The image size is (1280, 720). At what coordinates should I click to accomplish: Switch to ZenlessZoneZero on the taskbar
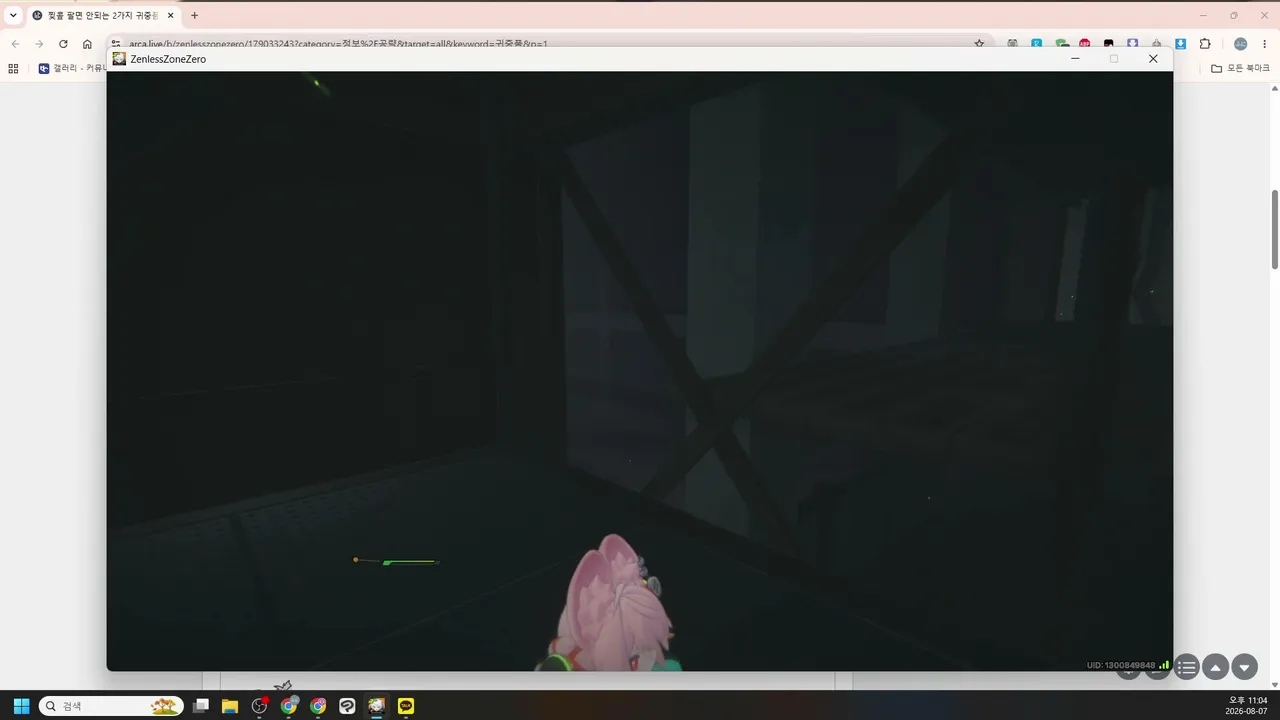coord(376,706)
